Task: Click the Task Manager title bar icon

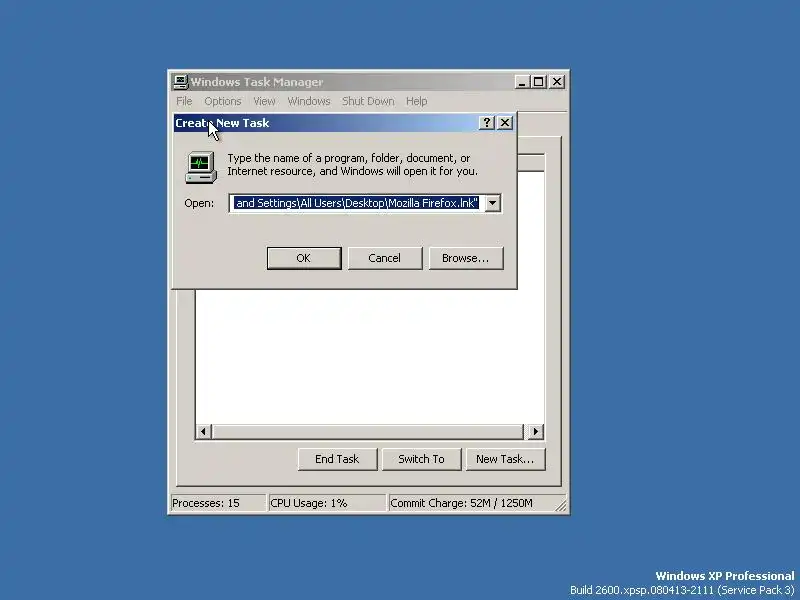Action: click(x=180, y=82)
